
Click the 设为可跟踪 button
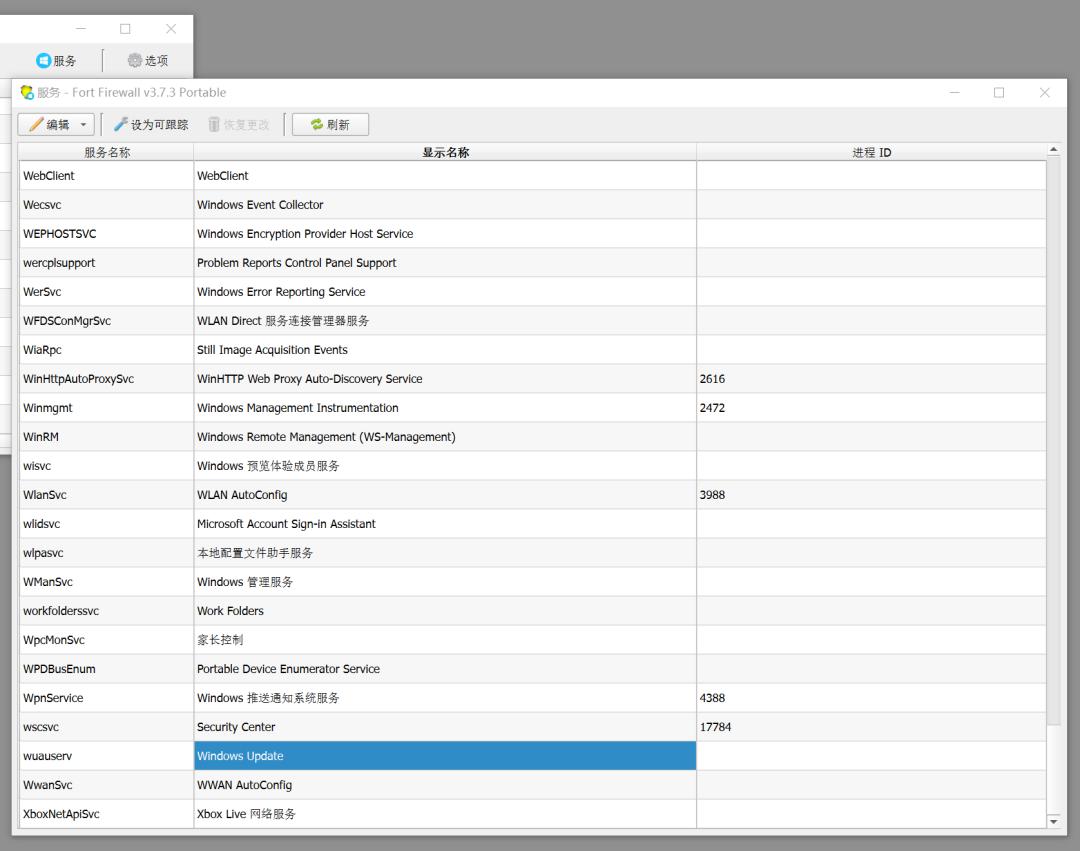[150, 124]
